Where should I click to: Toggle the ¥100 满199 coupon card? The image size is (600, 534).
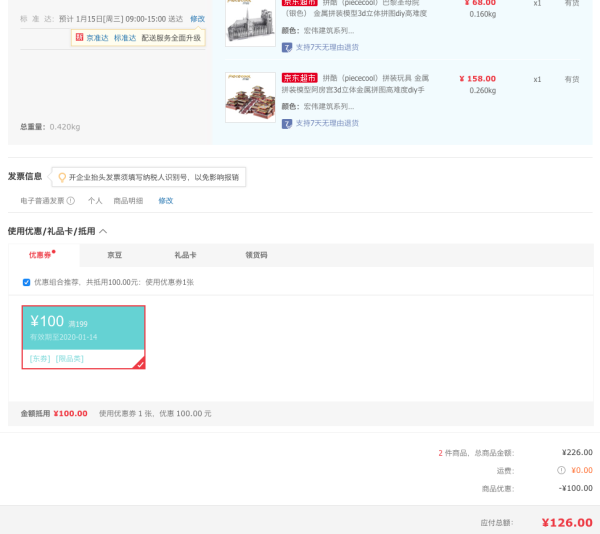[x=83, y=337]
